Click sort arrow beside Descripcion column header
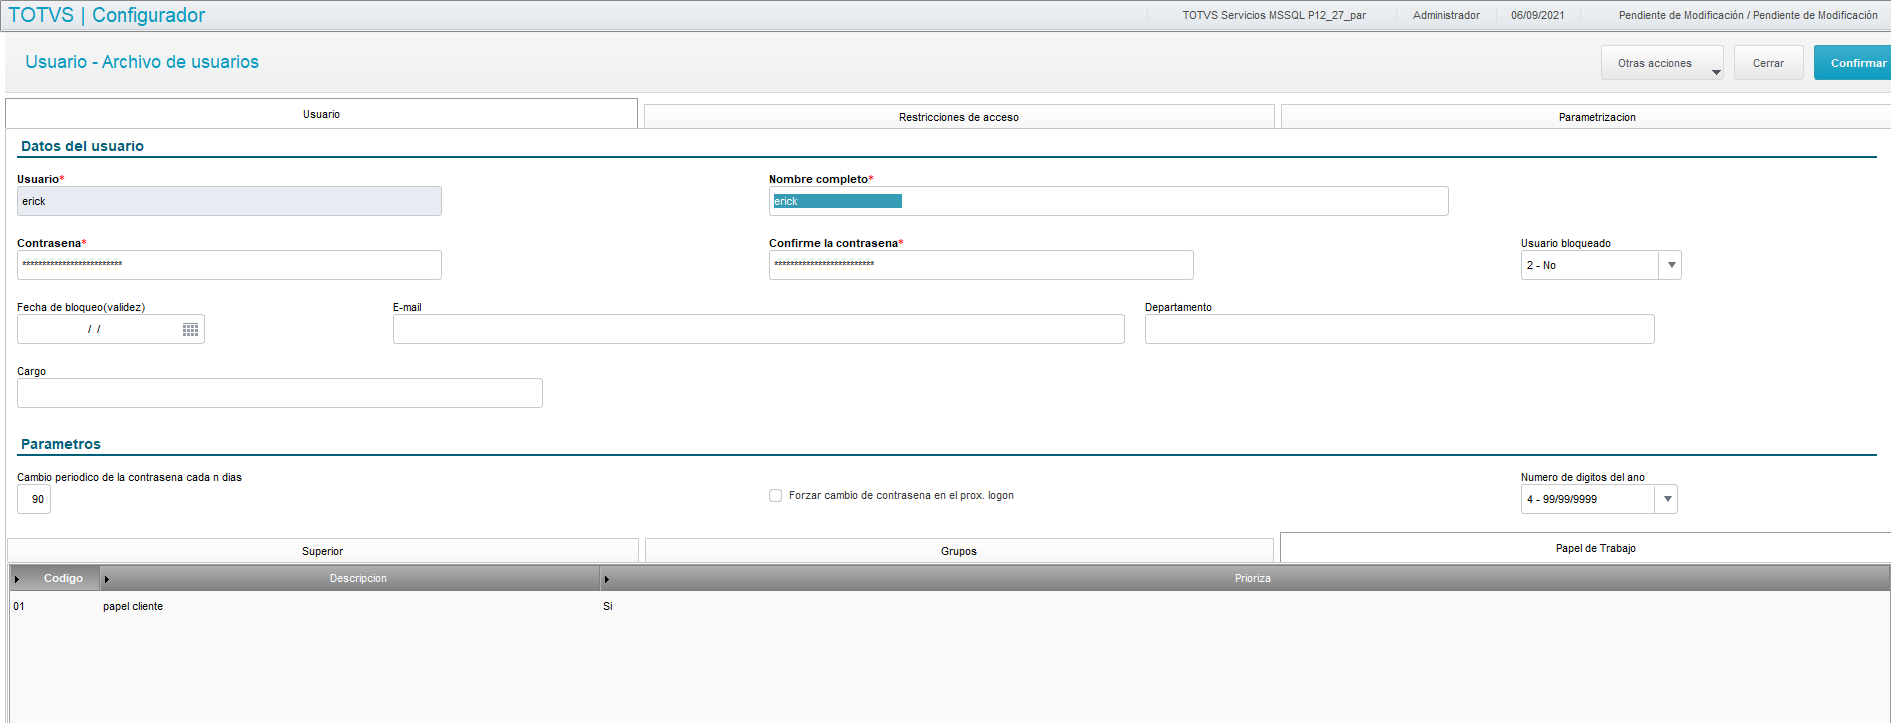1891x723 pixels. (x=107, y=579)
